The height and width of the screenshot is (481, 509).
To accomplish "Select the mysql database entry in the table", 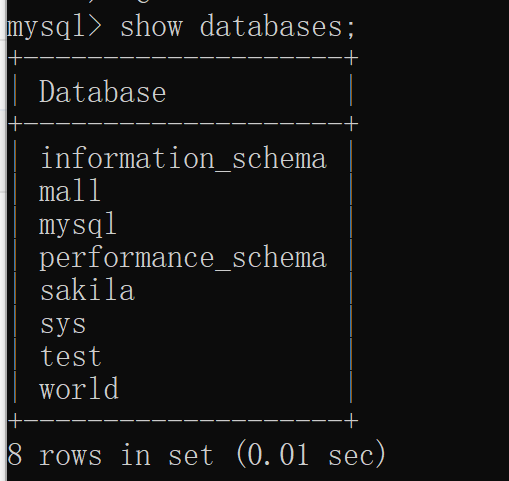I will [x=78, y=224].
